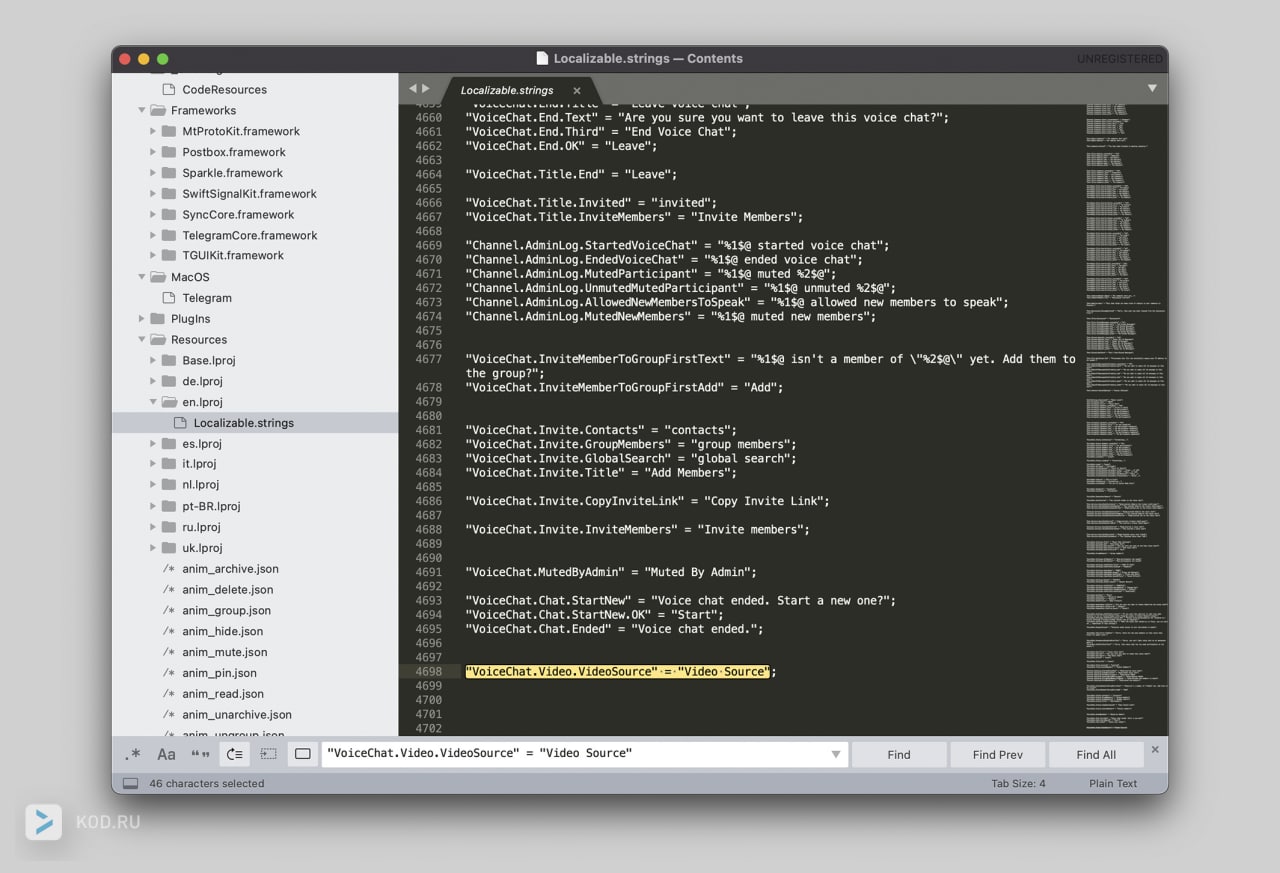Collapse the MacOS folder

(142, 277)
